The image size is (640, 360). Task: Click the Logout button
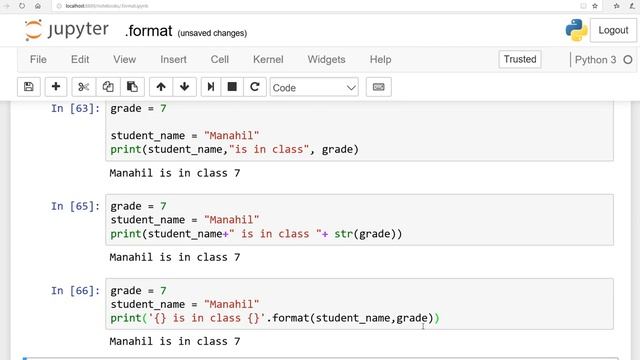613,30
